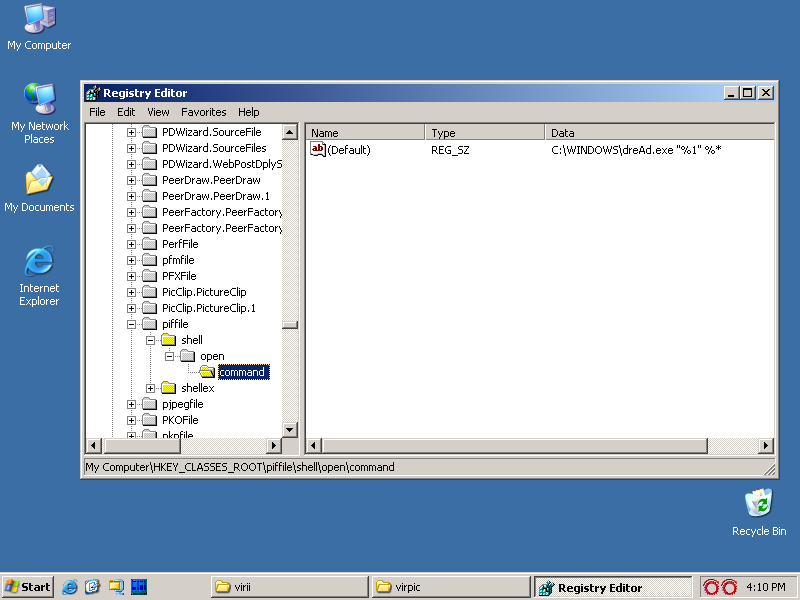Click the Start button
Viewport: 800px width, 600px height.
28,587
